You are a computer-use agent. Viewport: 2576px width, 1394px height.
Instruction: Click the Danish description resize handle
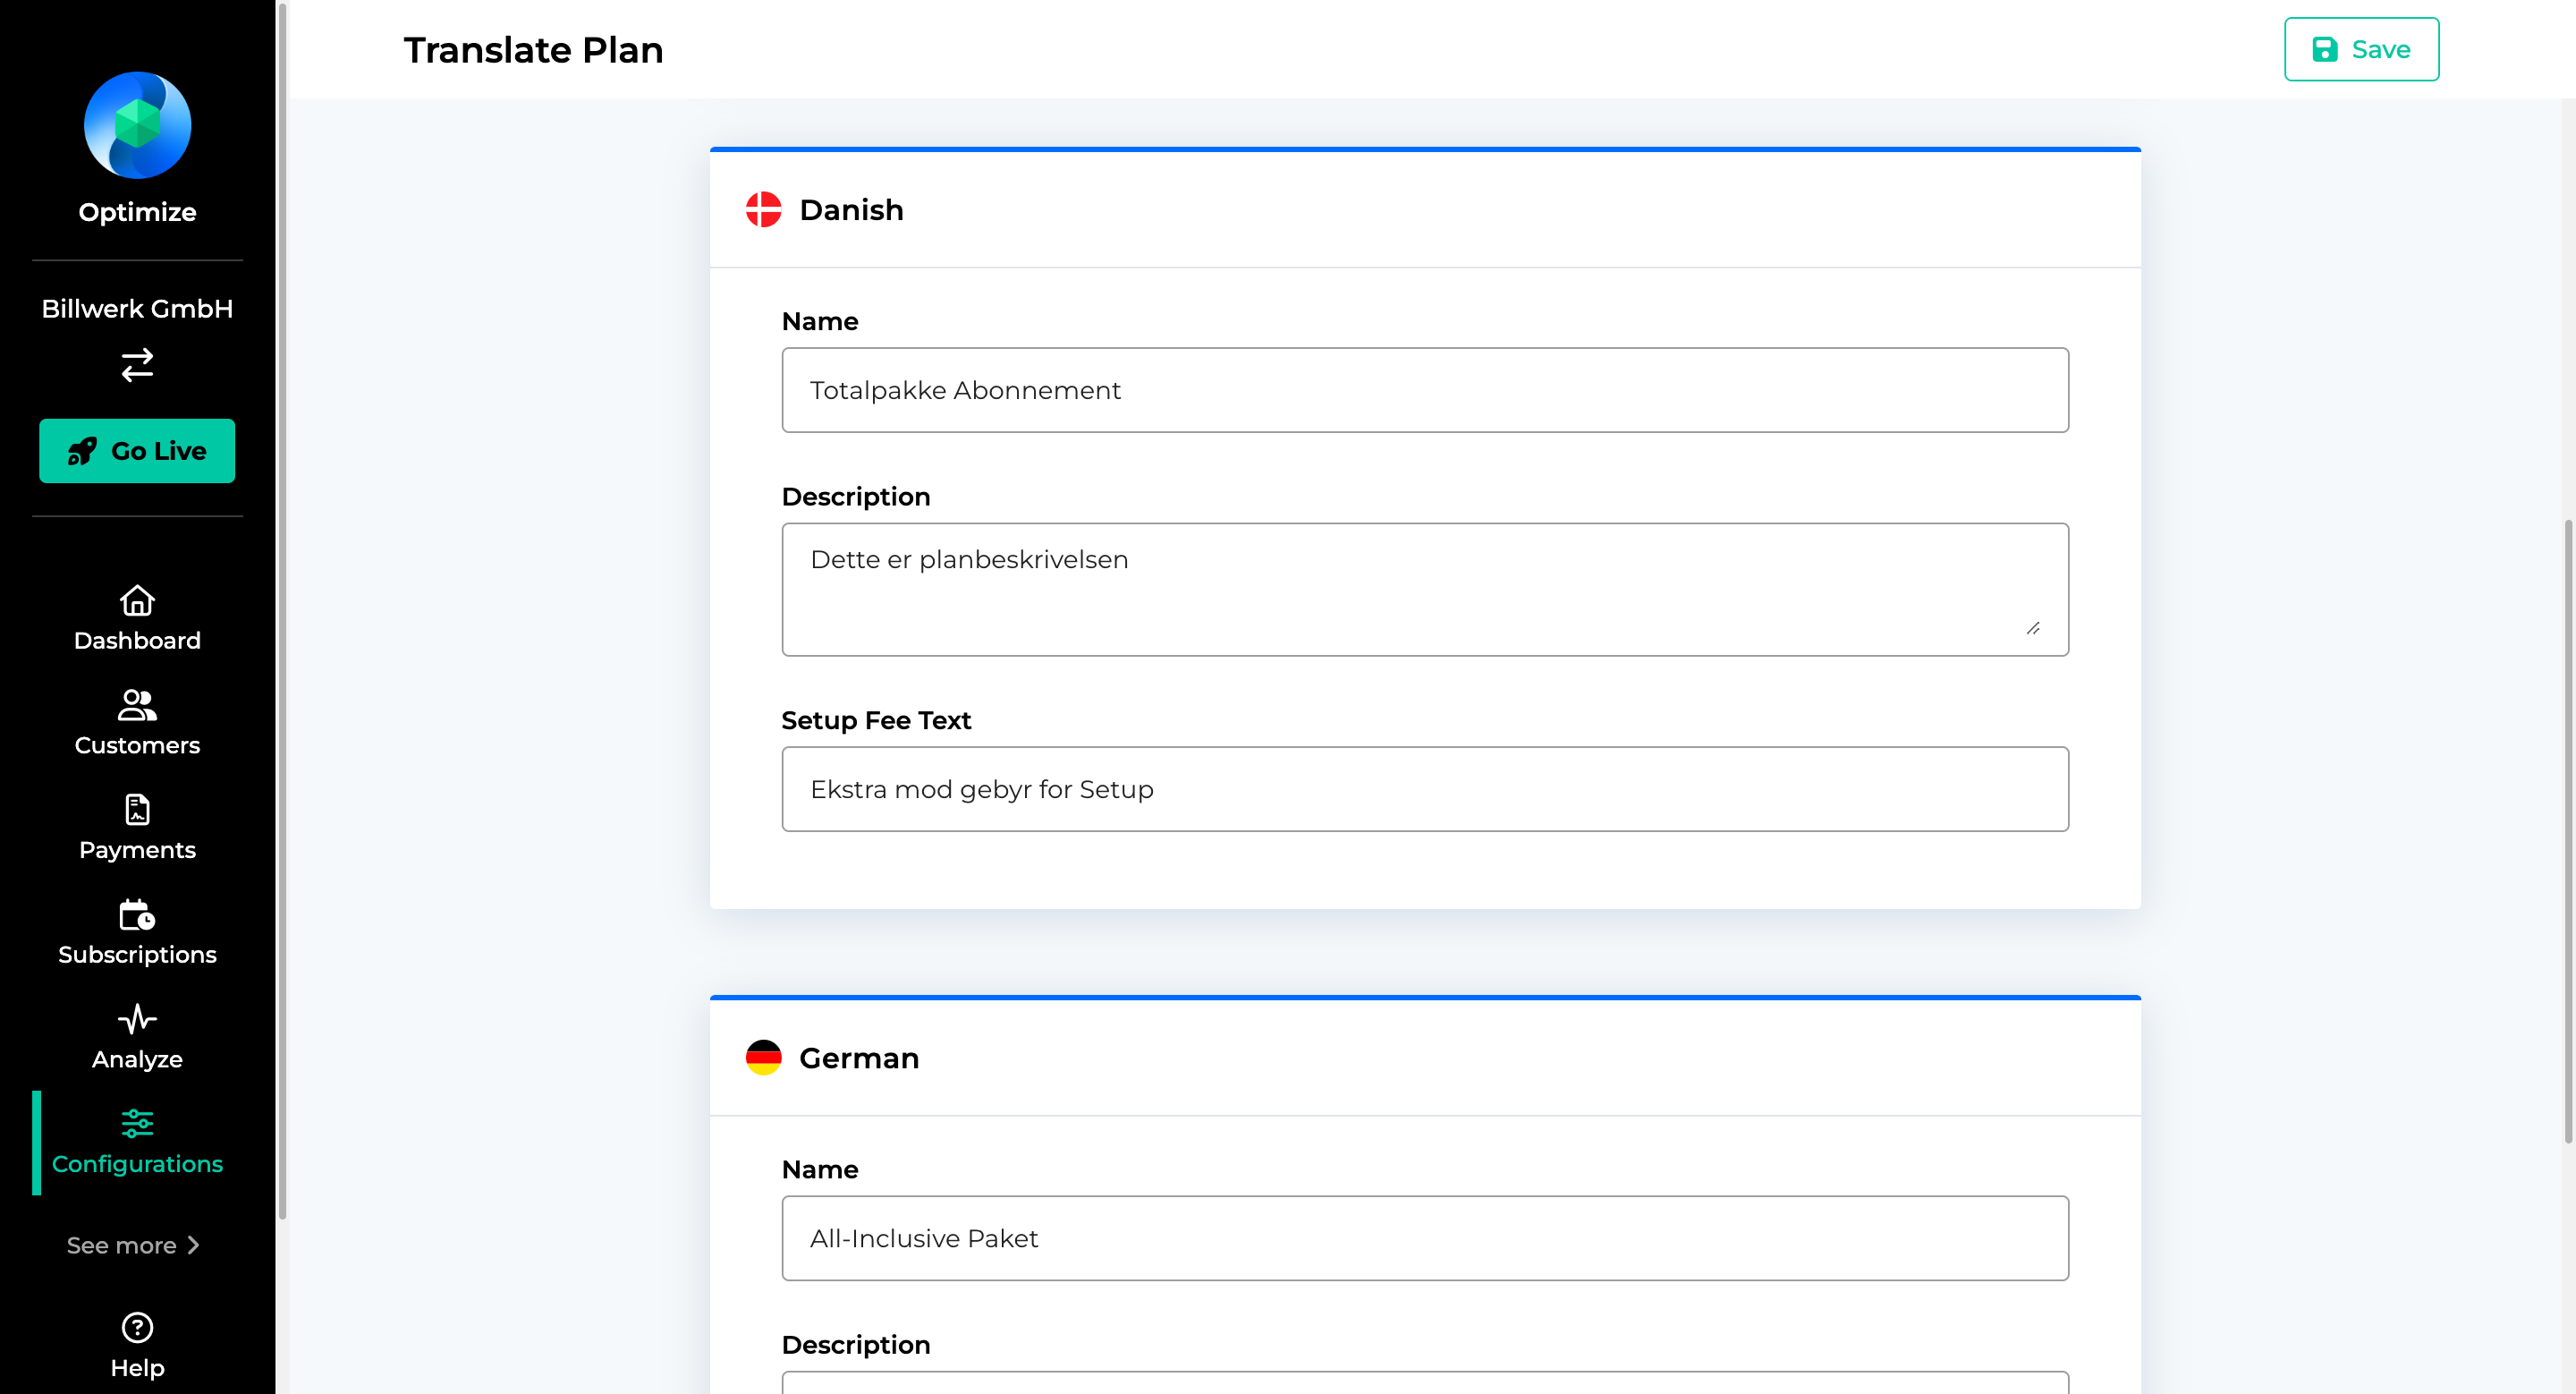(x=2033, y=628)
